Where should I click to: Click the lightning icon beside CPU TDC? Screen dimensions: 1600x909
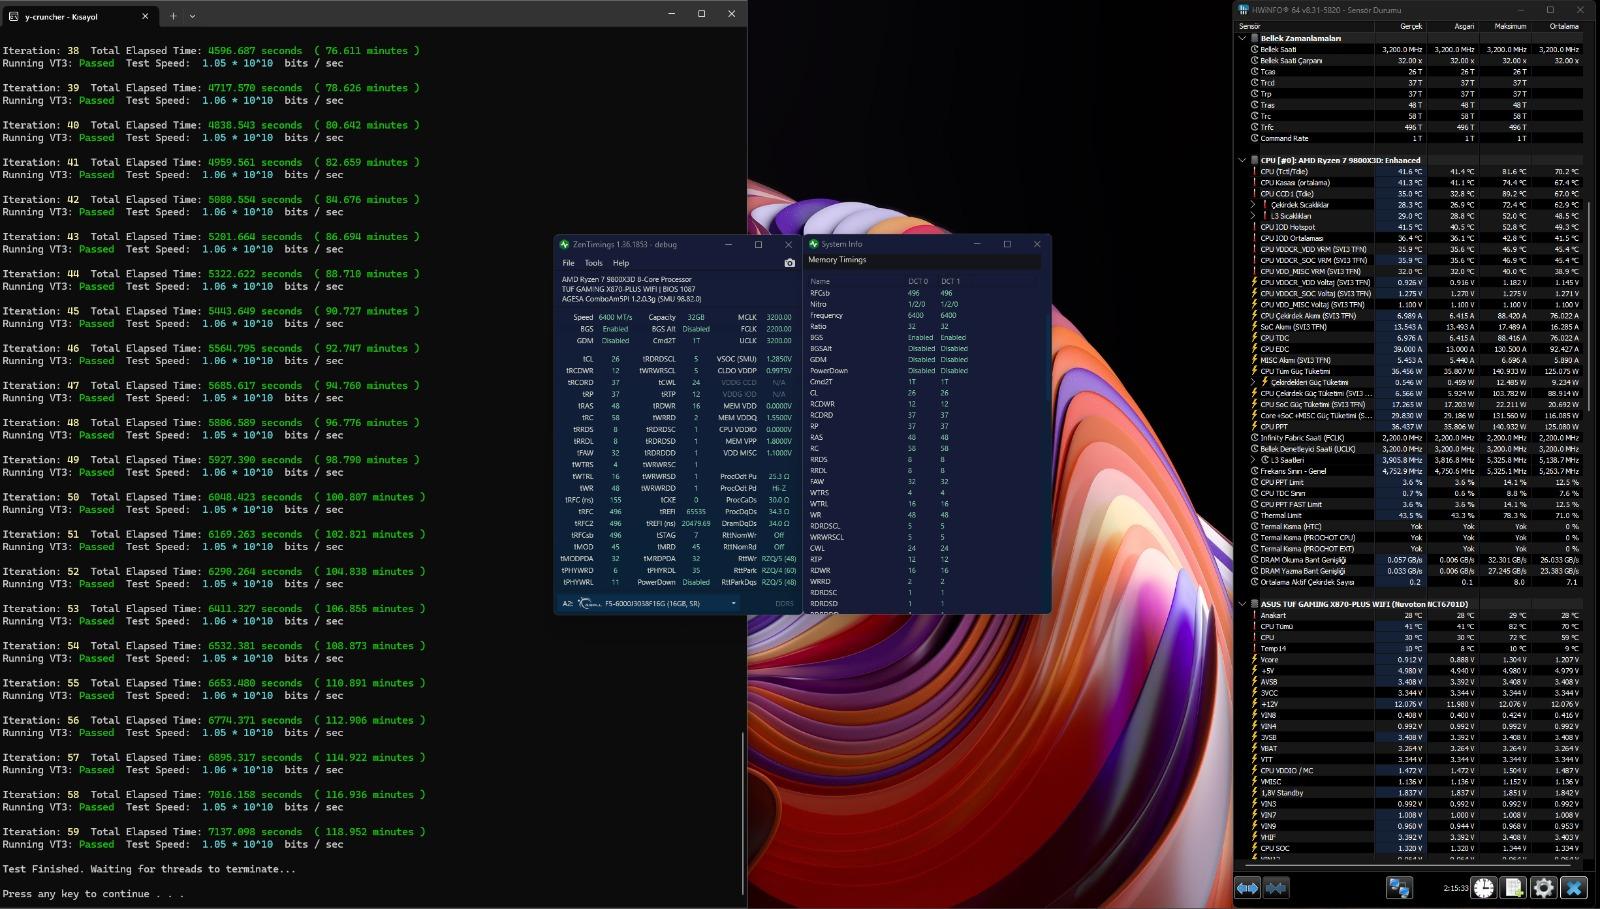coord(1255,338)
